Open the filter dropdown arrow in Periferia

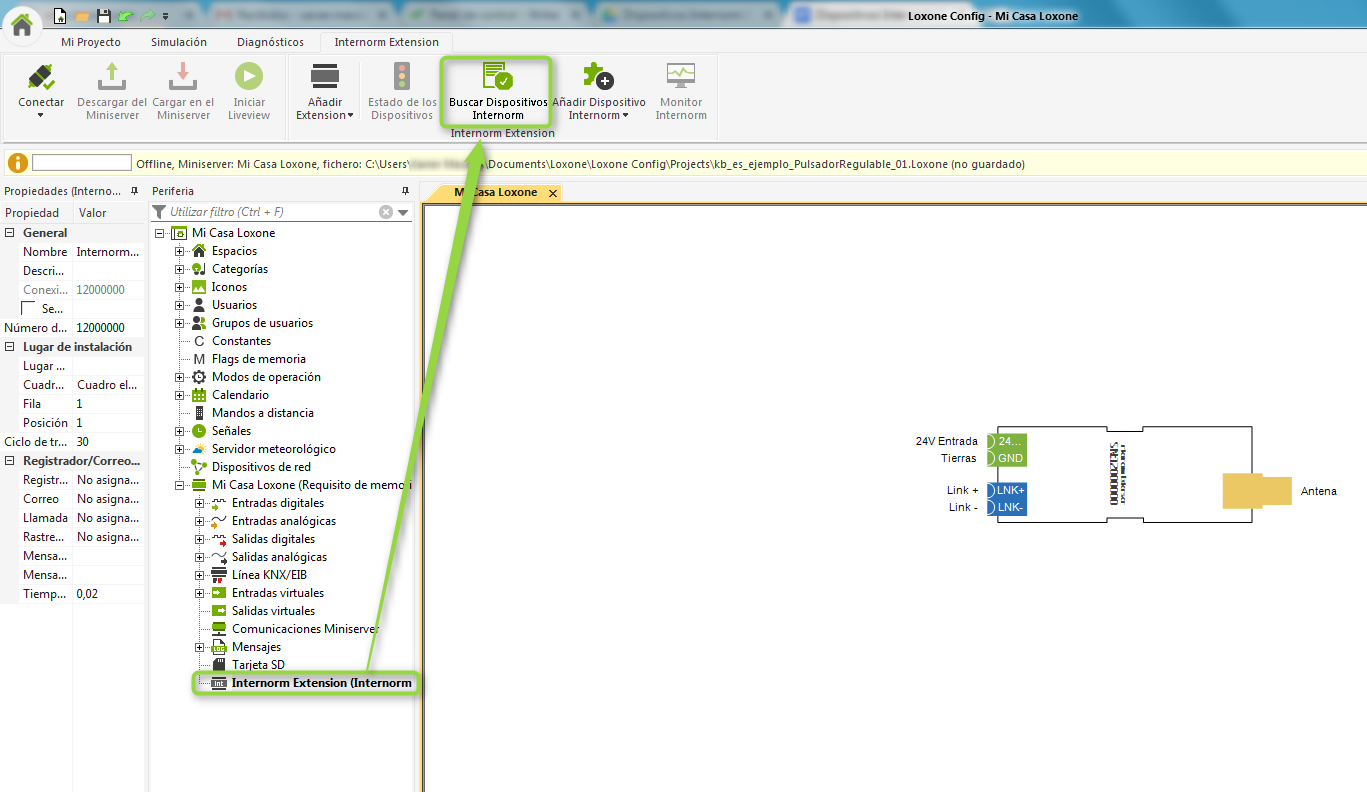[x=403, y=212]
